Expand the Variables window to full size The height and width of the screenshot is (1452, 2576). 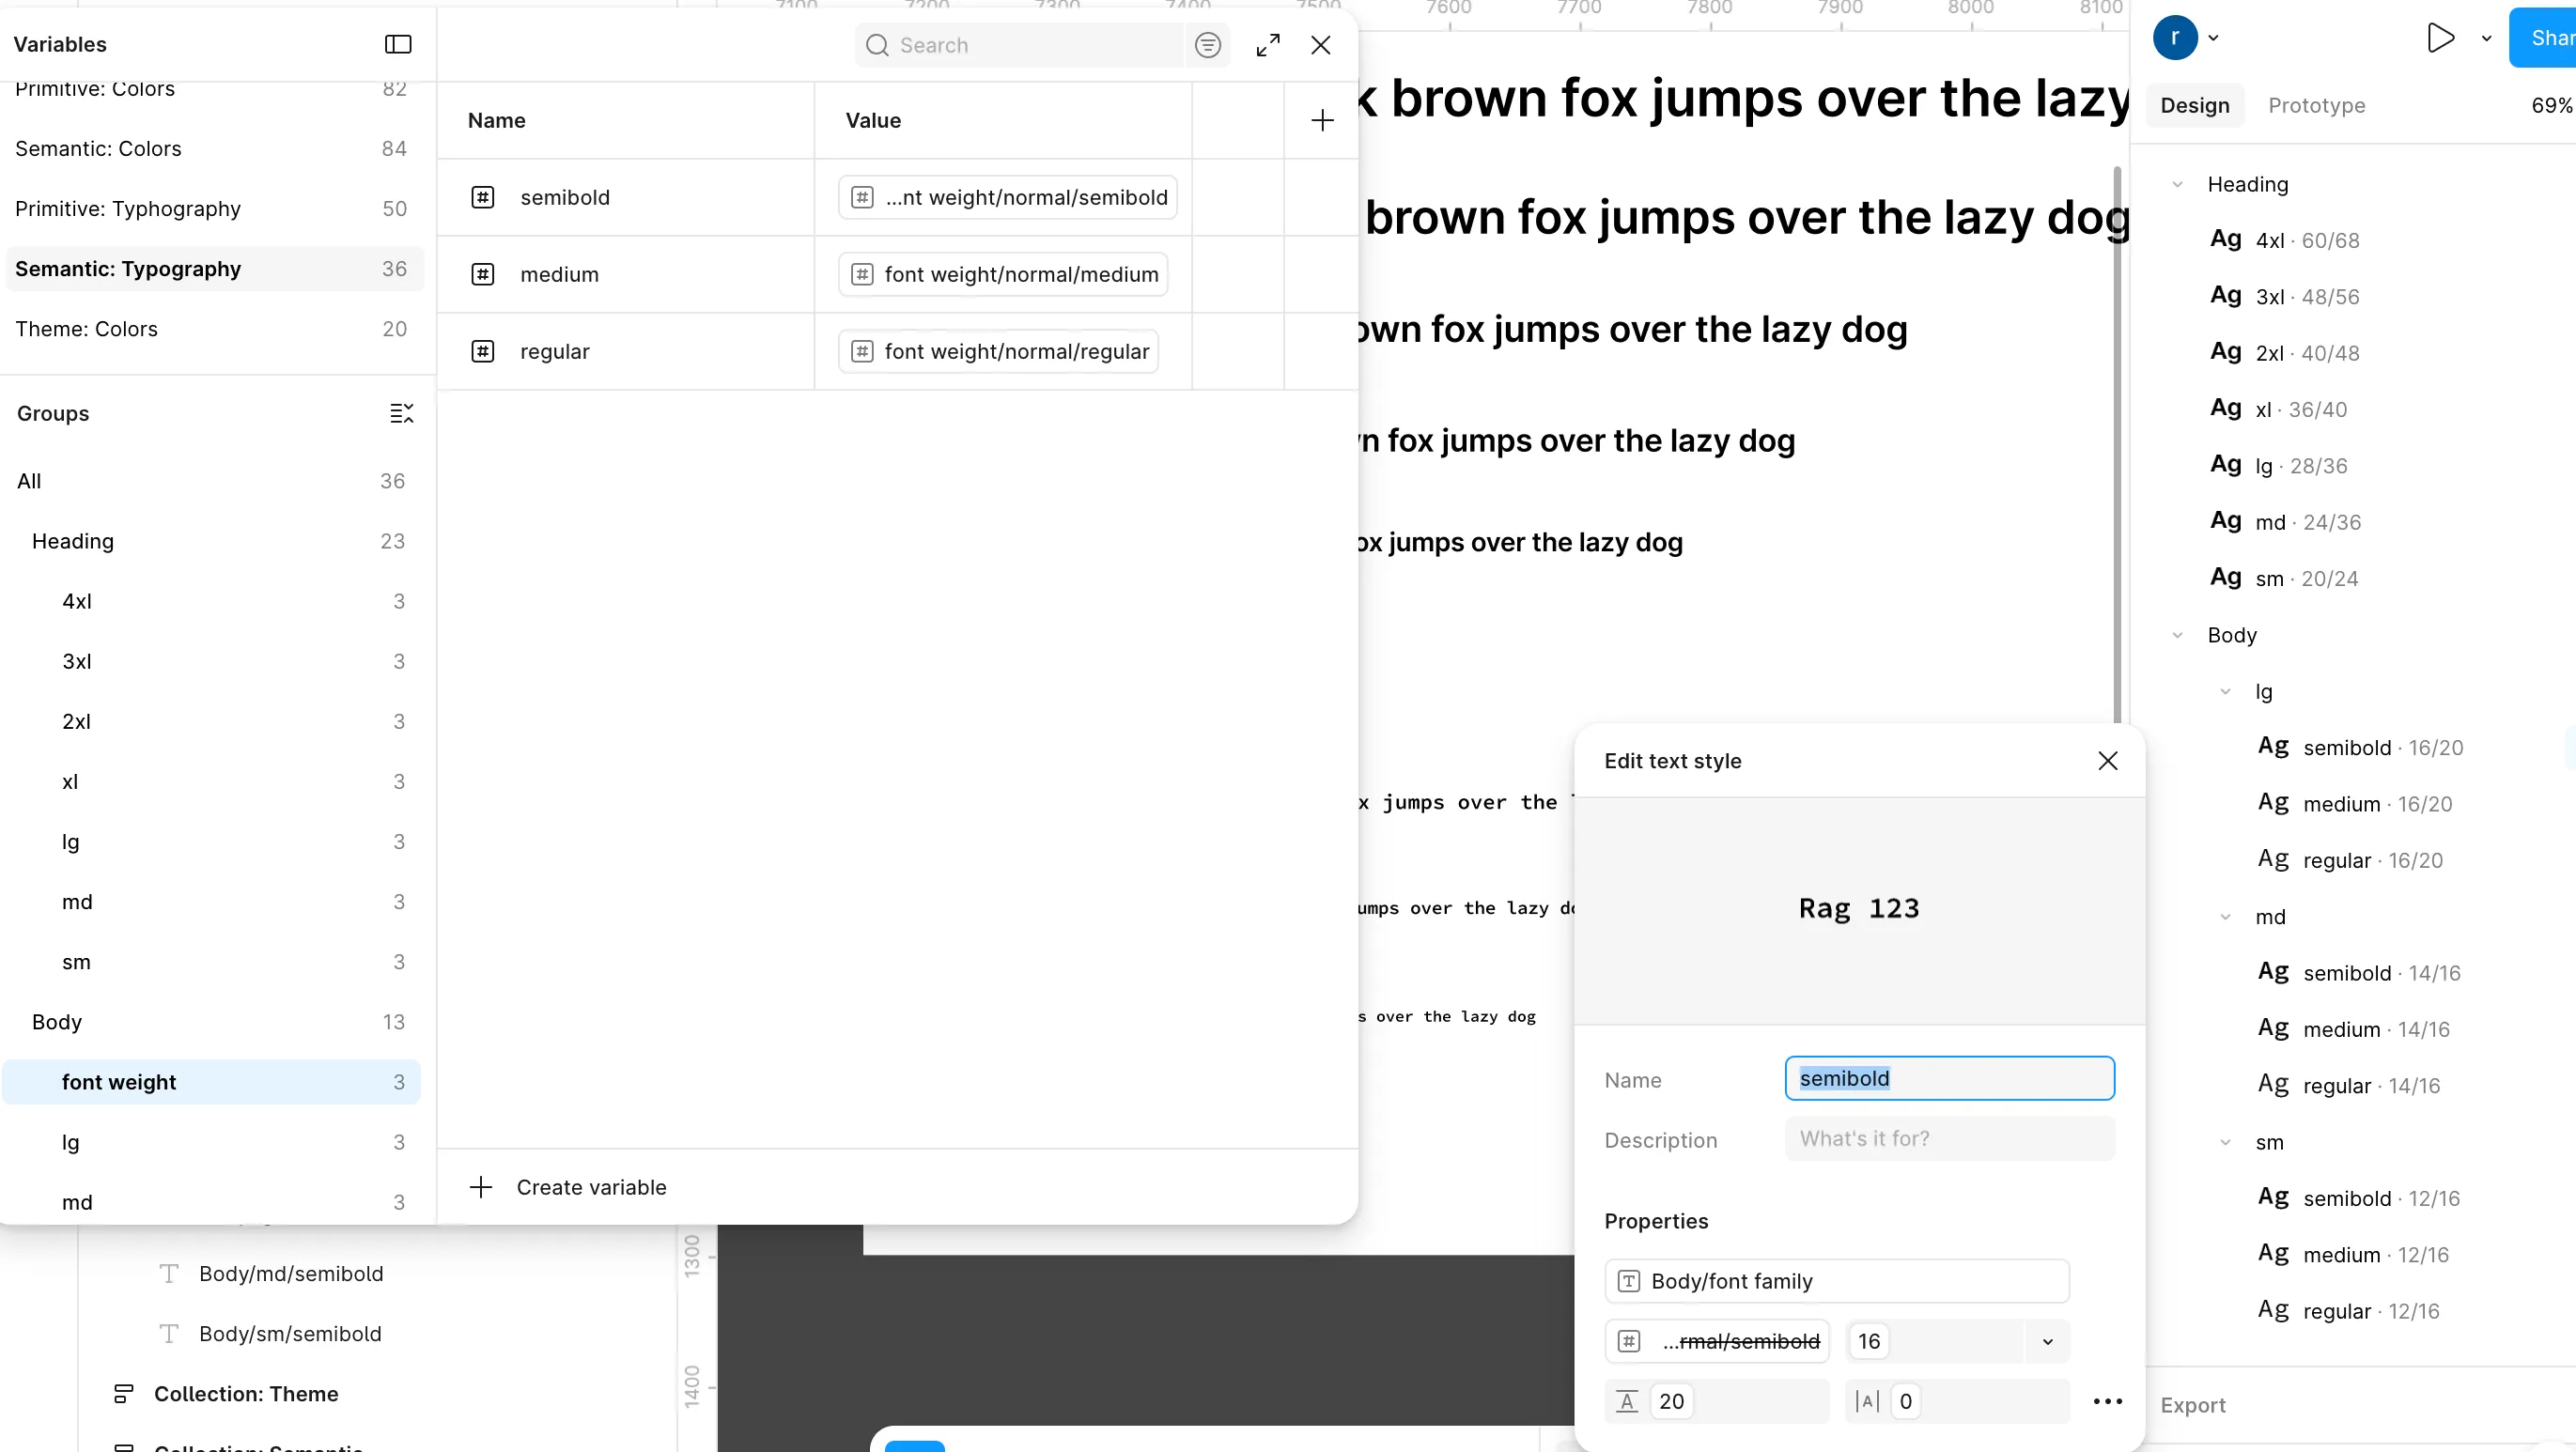tap(1267, 45)
